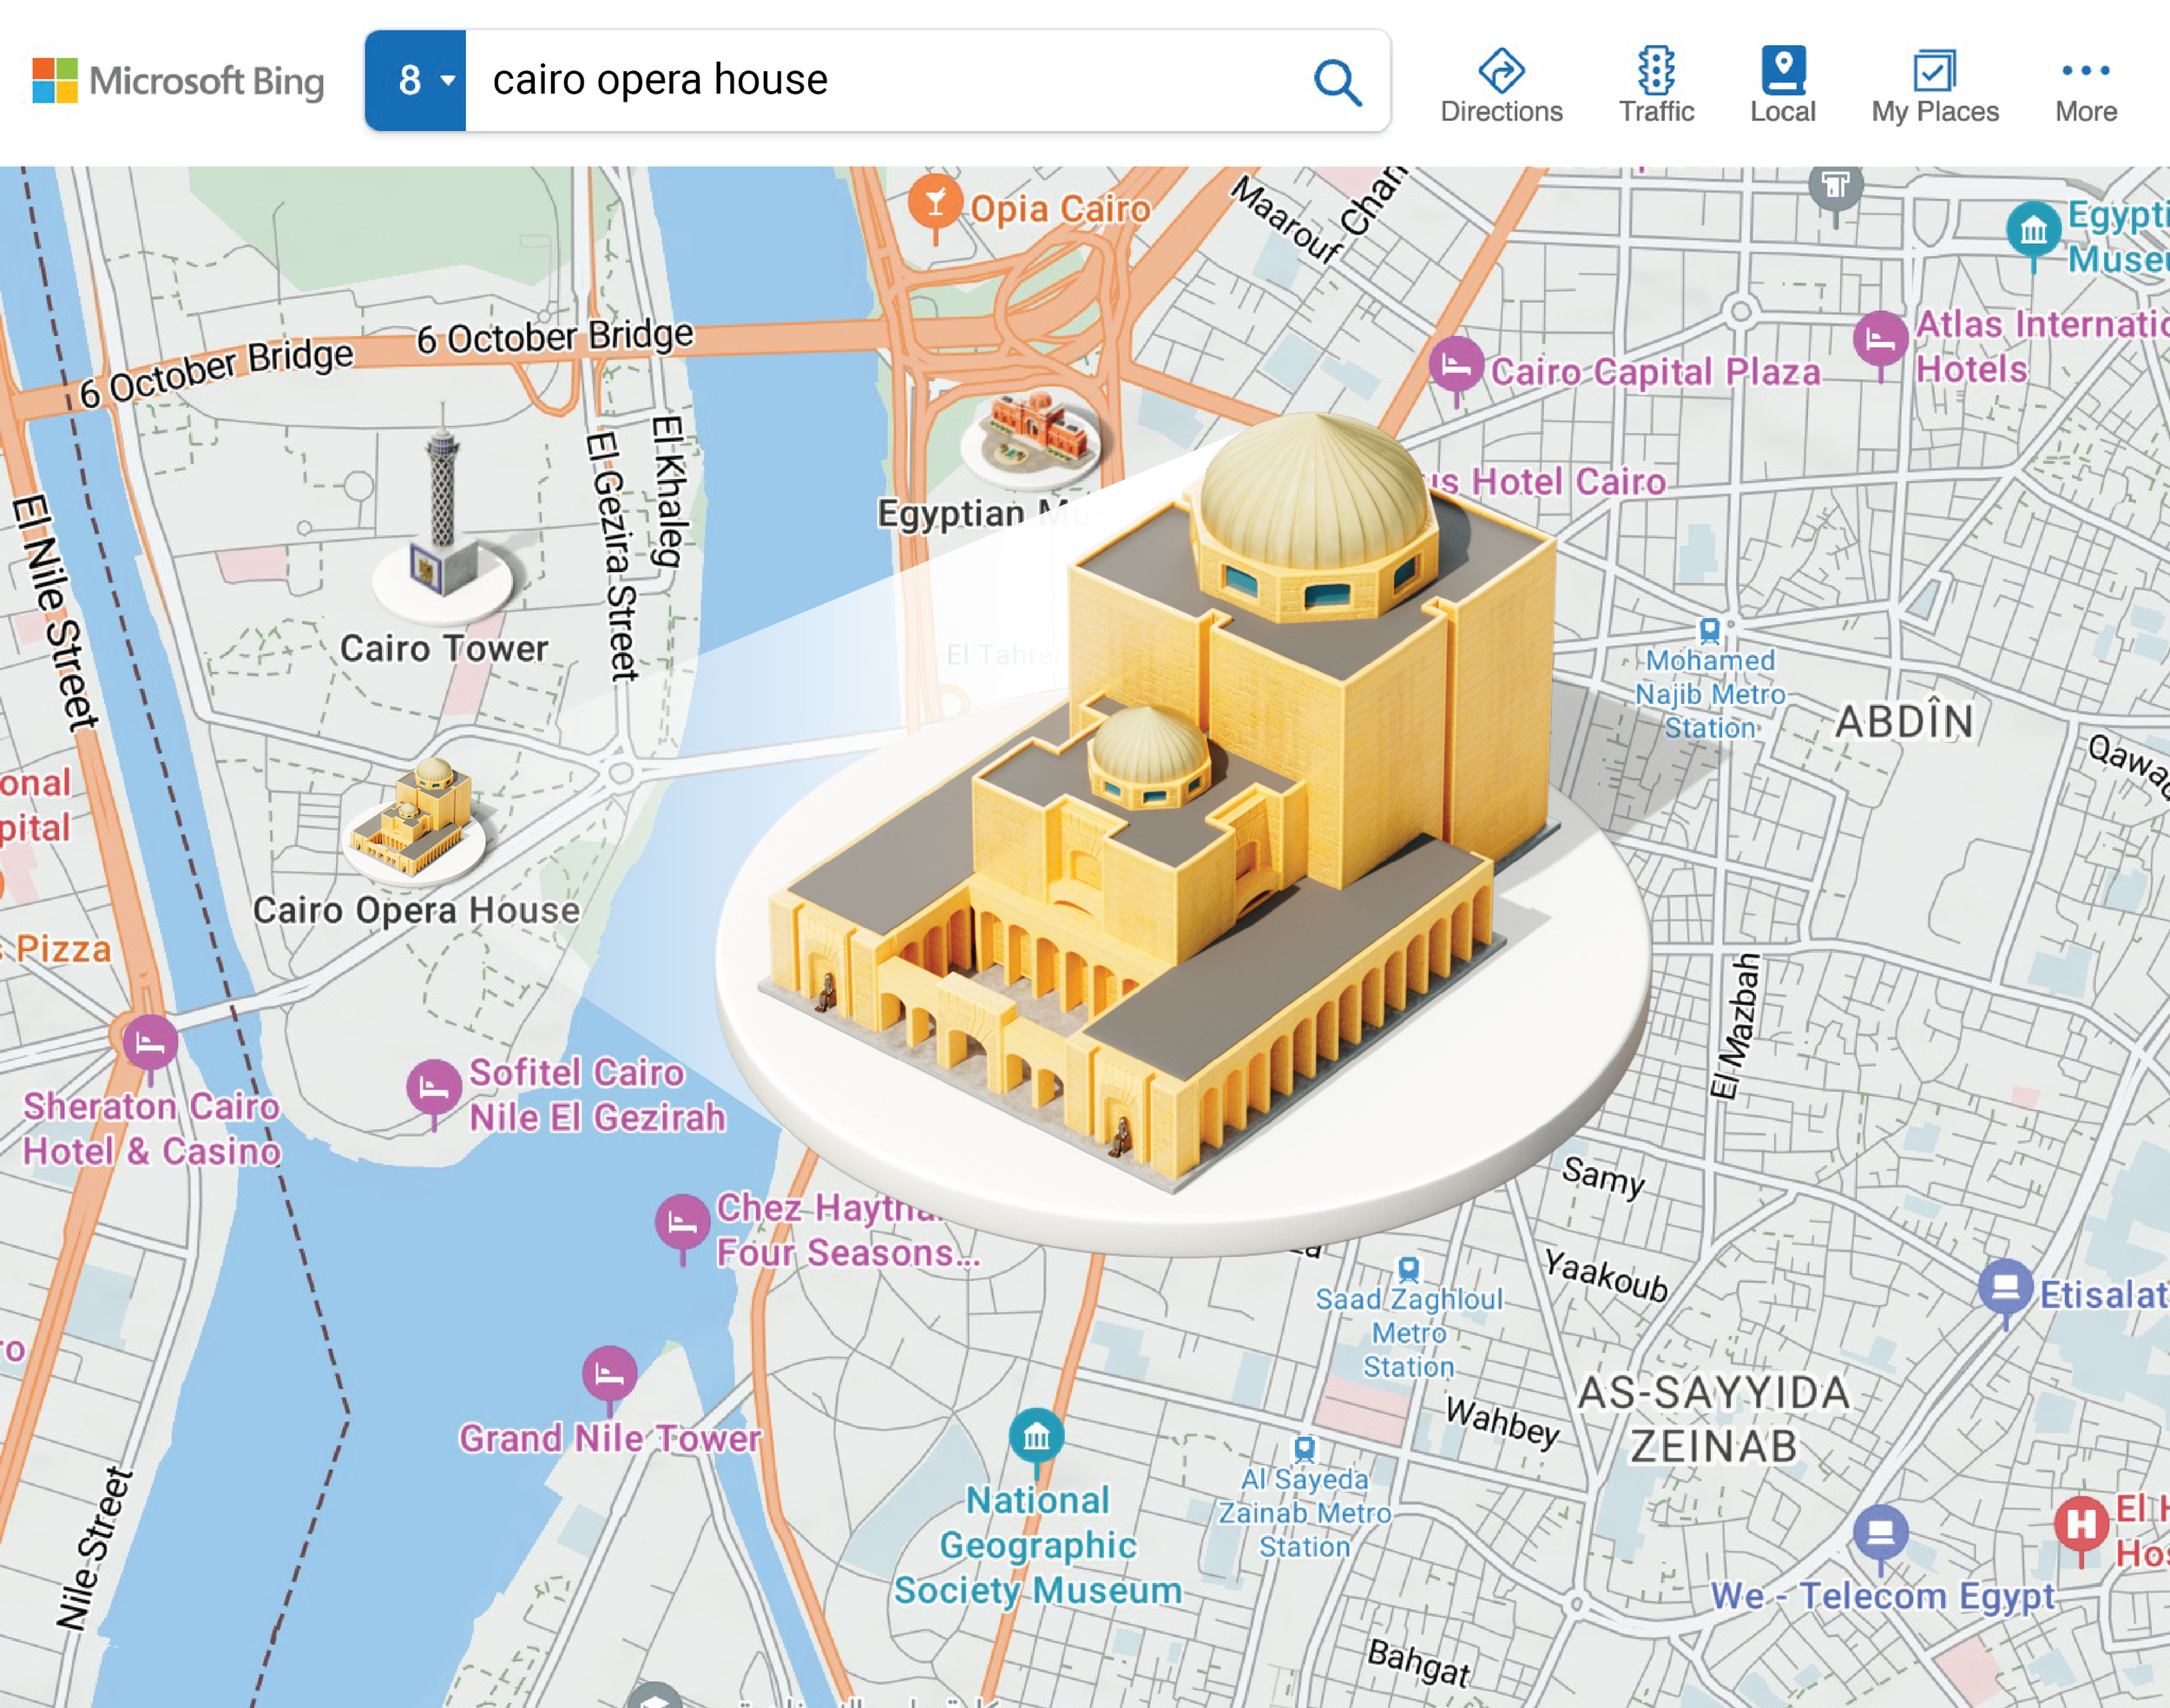
Task: Click the gray landmark pin at the map's top edge
Action: 1835,190
